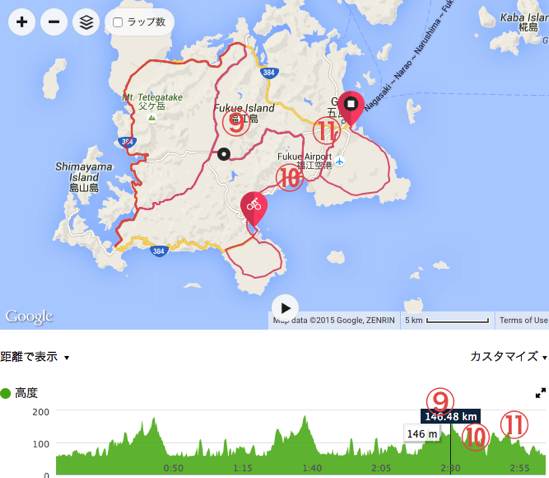Toggle the 高度 elevation series legend
Viewport: 549px width, 478px height.
point(19,393)
